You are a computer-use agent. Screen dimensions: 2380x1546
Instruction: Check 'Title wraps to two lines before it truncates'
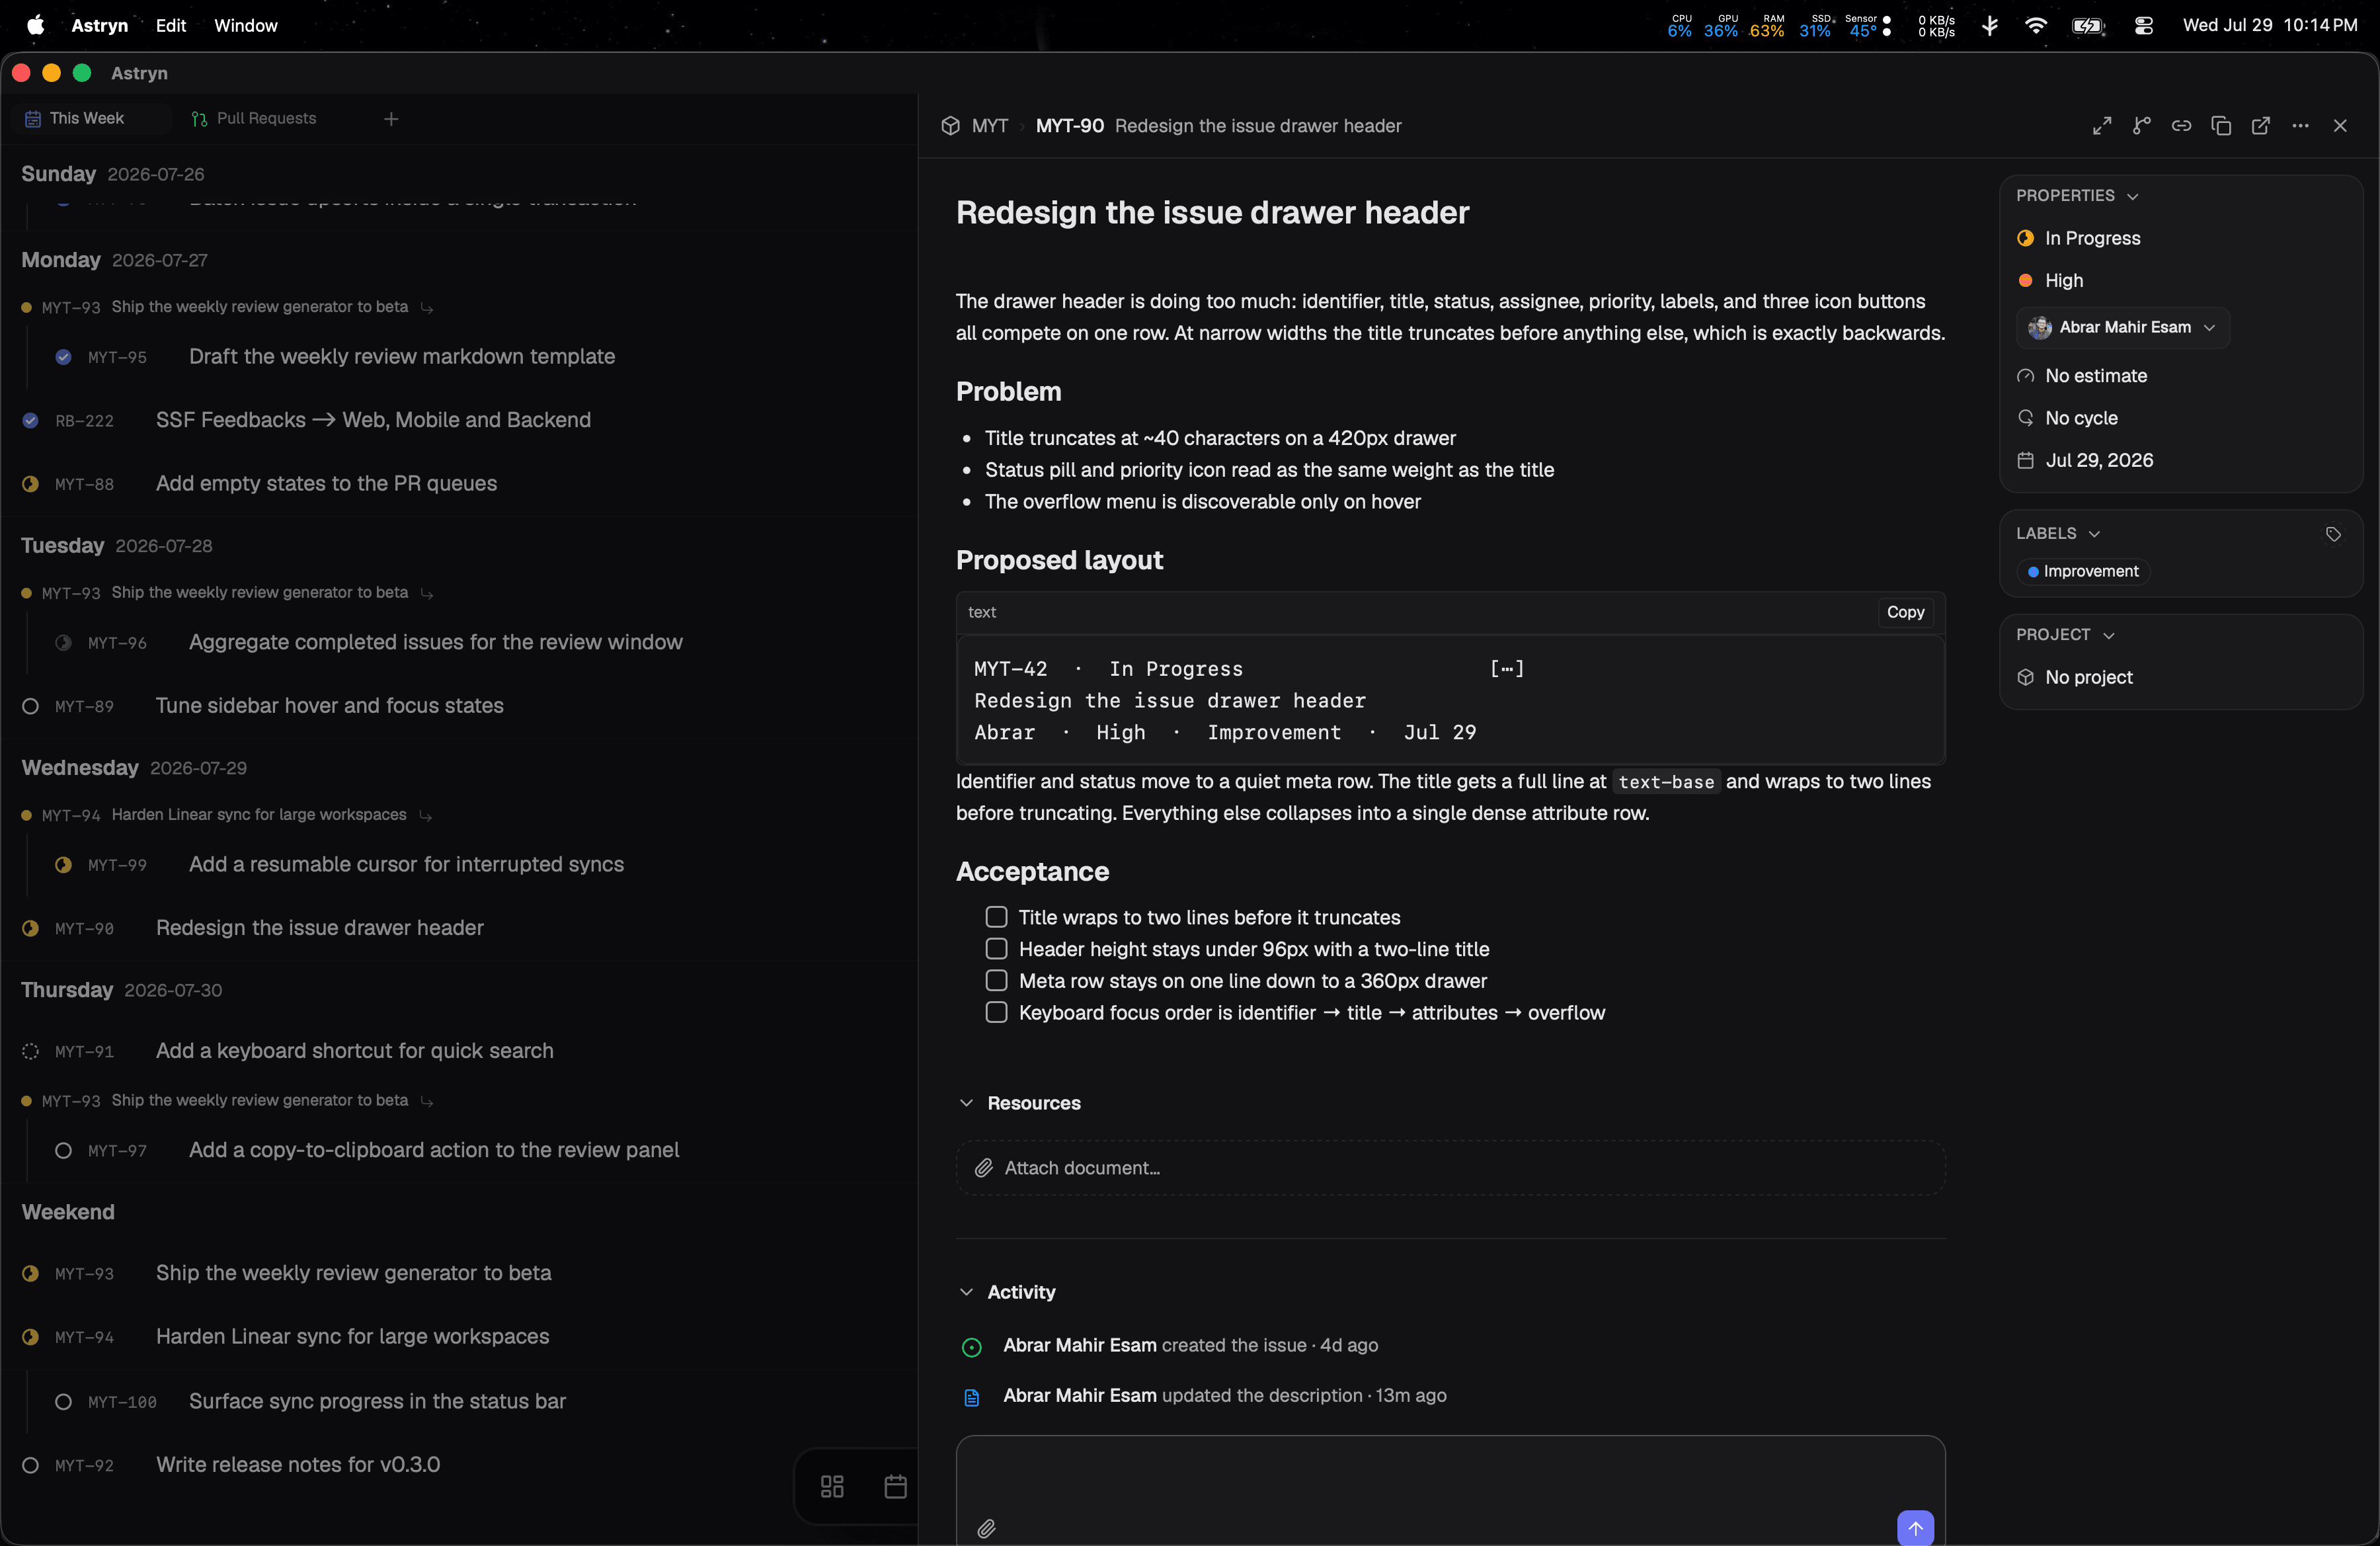996,917
